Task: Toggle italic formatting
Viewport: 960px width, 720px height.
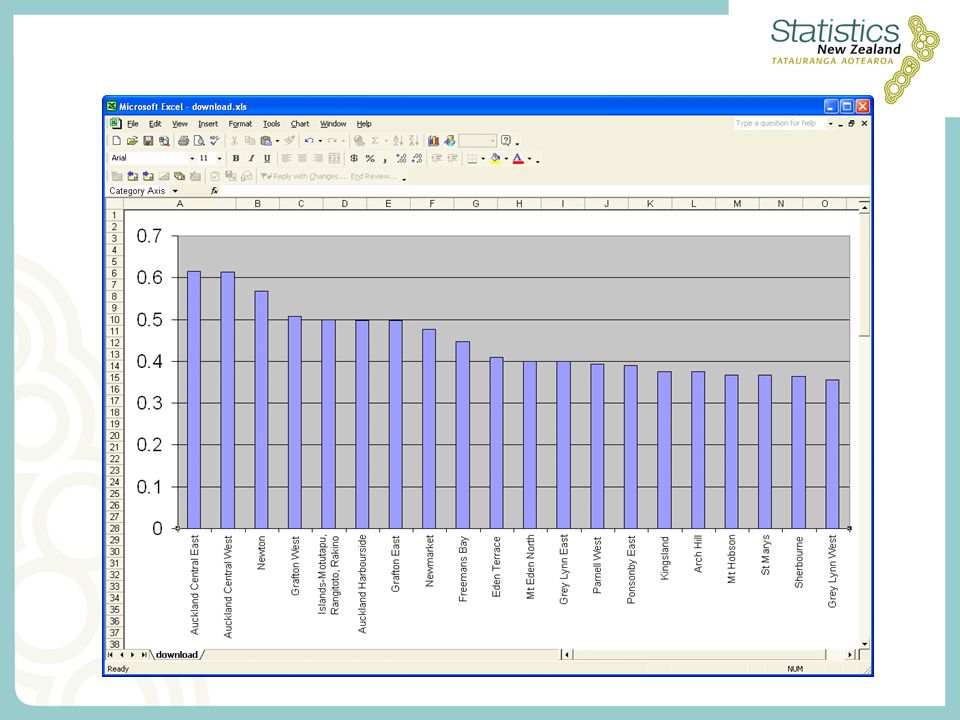Action: 251,159
